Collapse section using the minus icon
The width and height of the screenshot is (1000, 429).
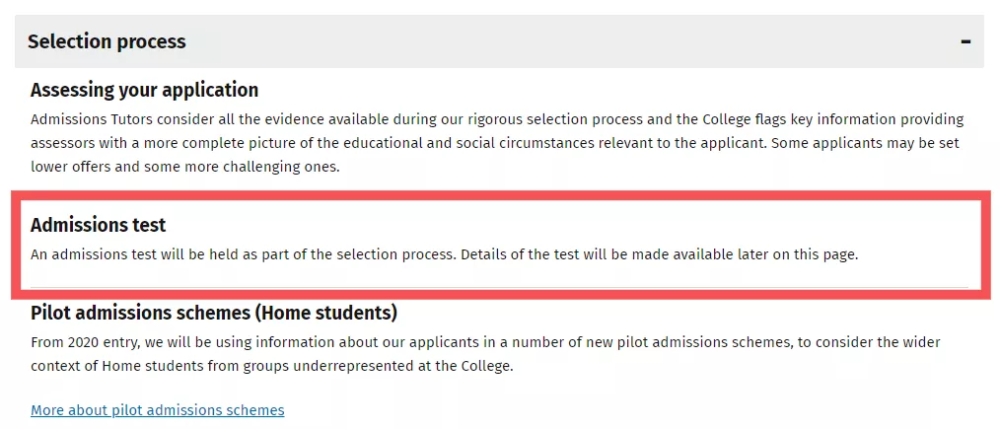tap(965, 42)
